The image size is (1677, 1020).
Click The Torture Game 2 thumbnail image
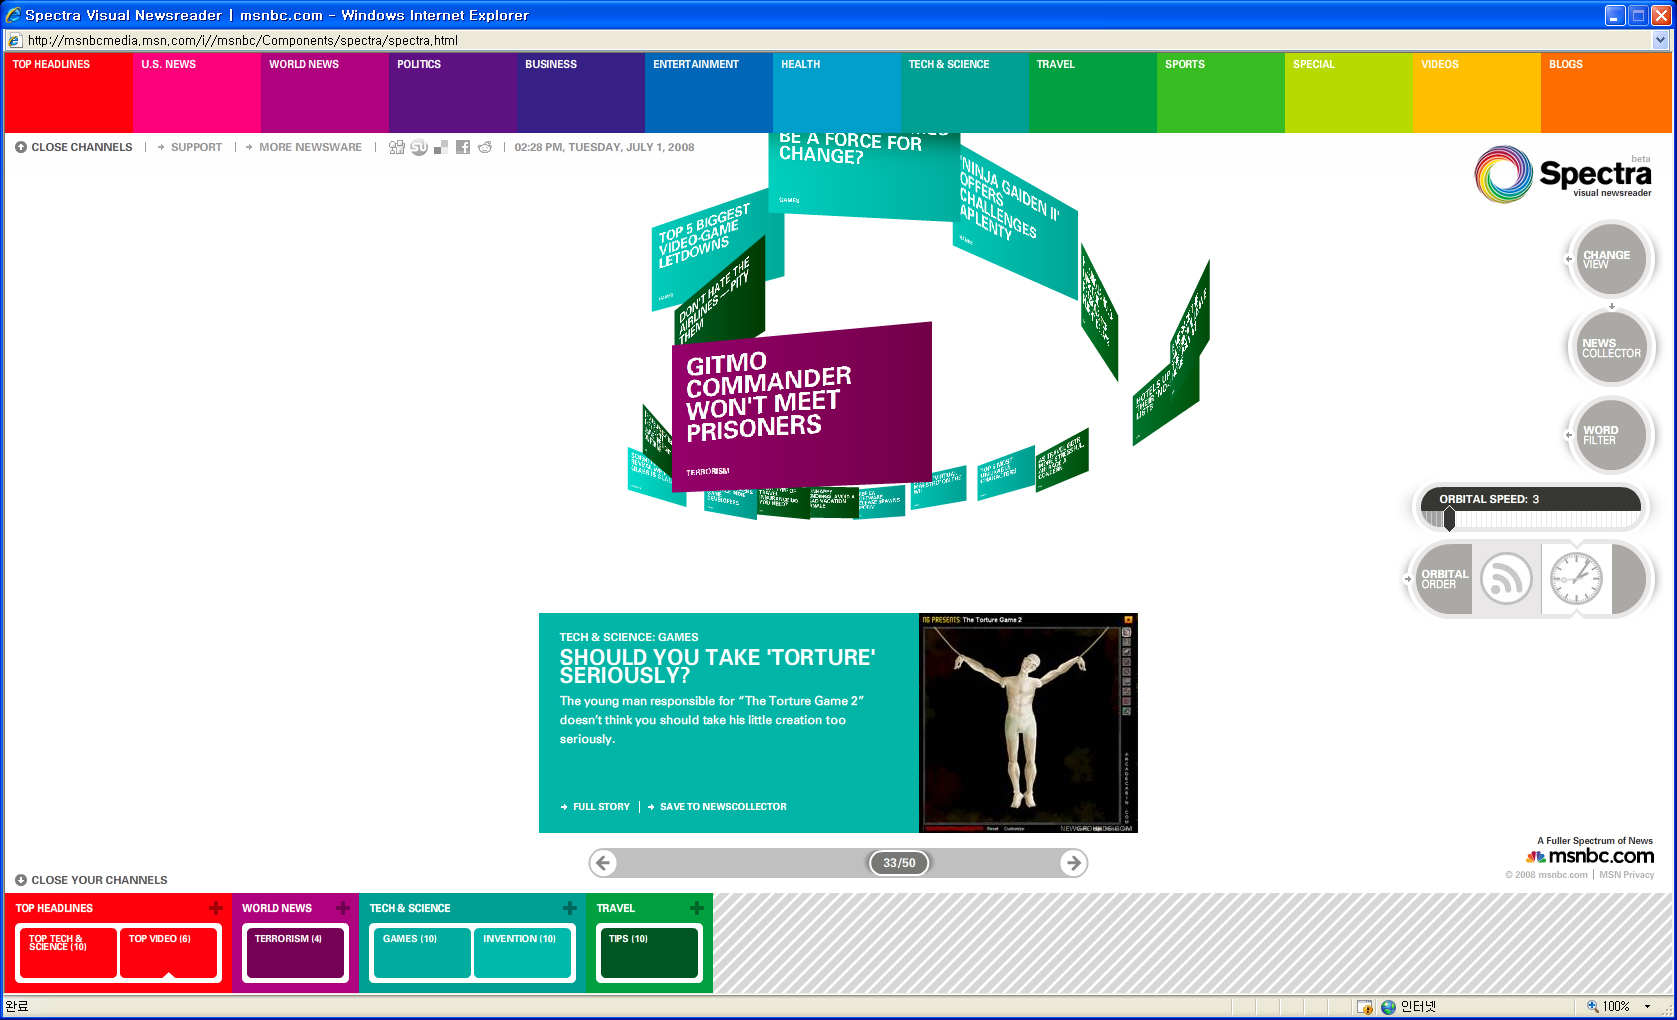[1027, 723]
